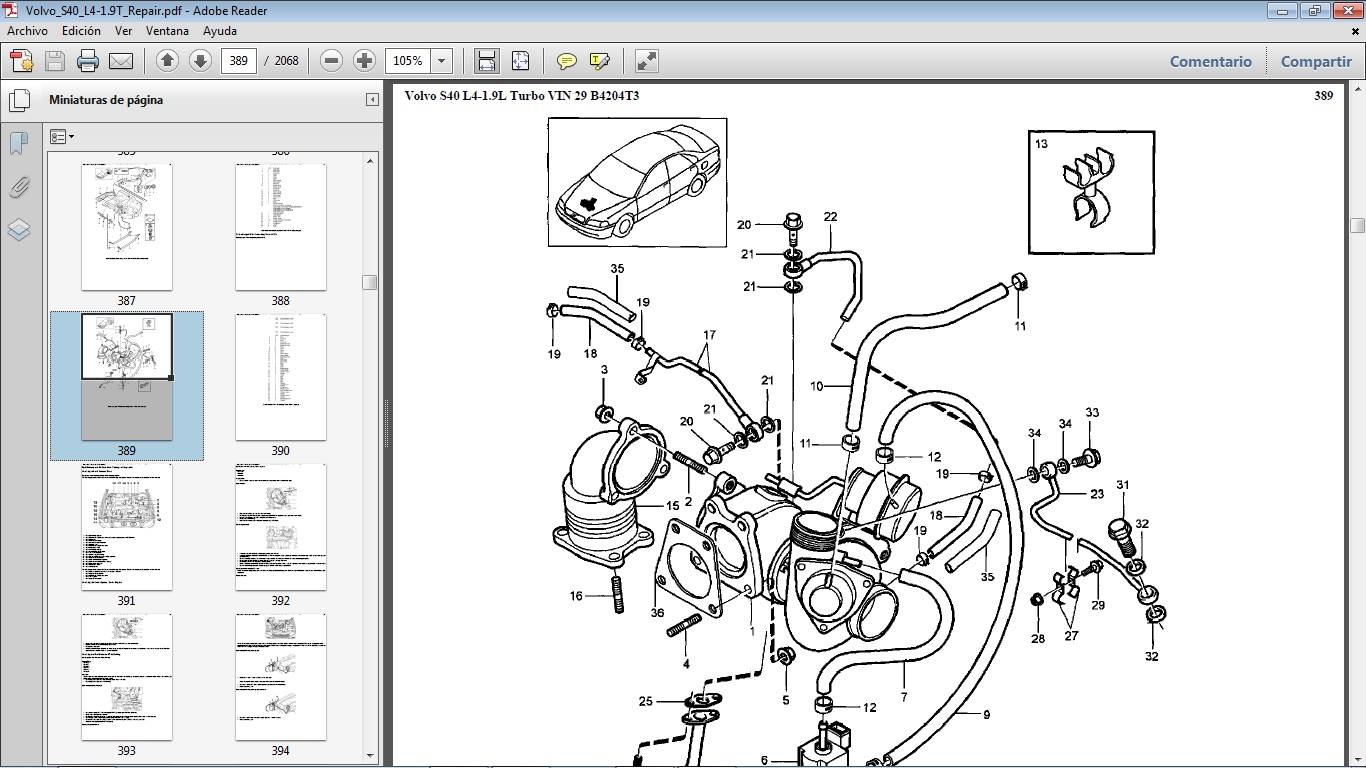Select the page 392 thumbnail
The image size is (1366, 768).
281,527
